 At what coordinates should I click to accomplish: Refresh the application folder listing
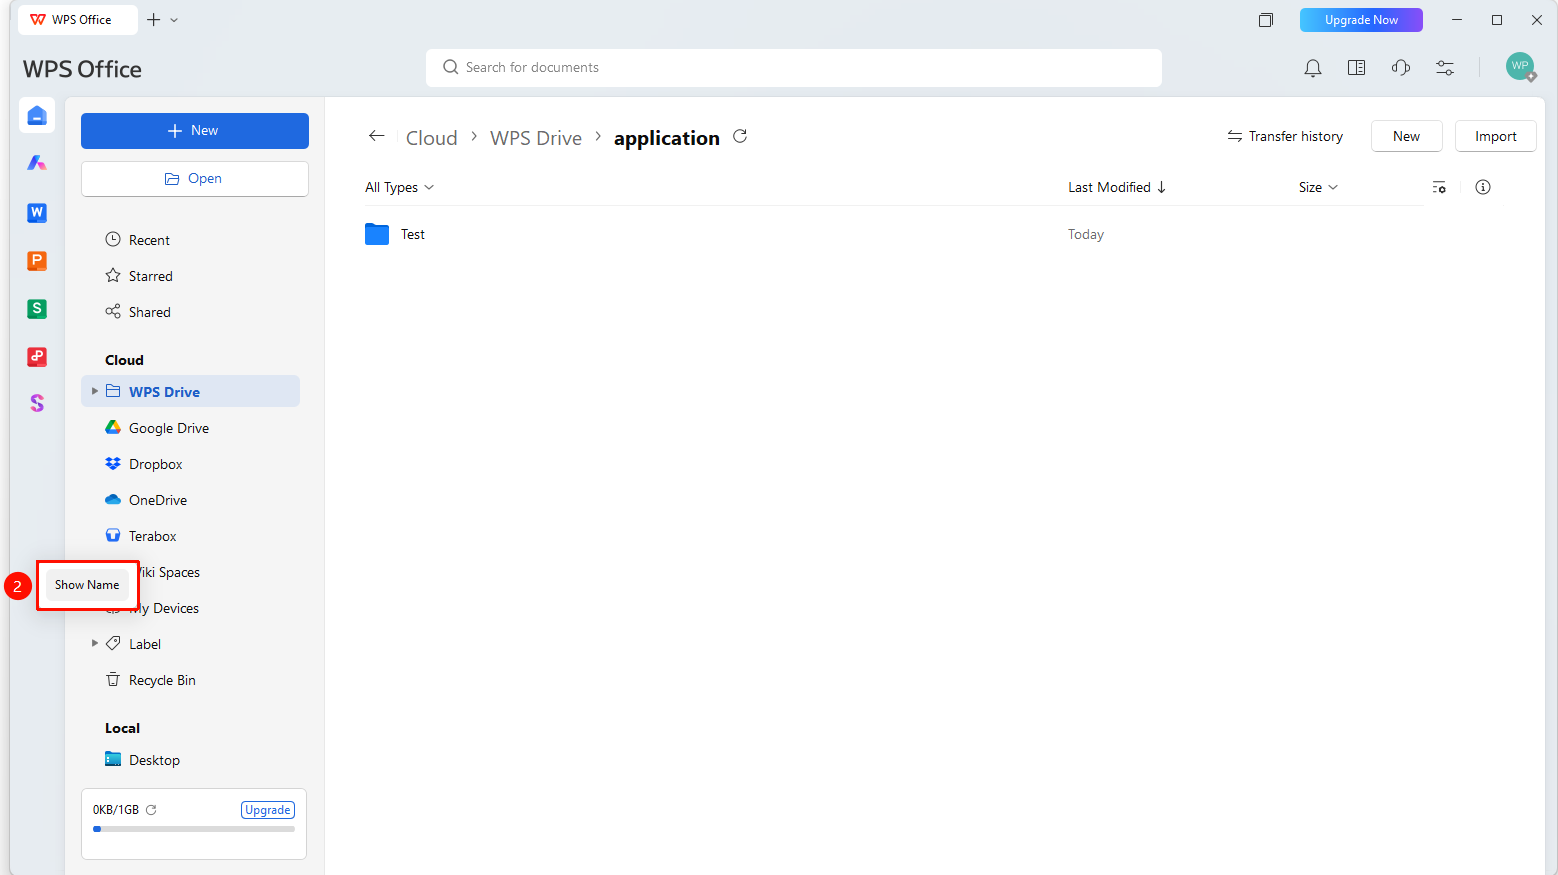pos(740,136)
